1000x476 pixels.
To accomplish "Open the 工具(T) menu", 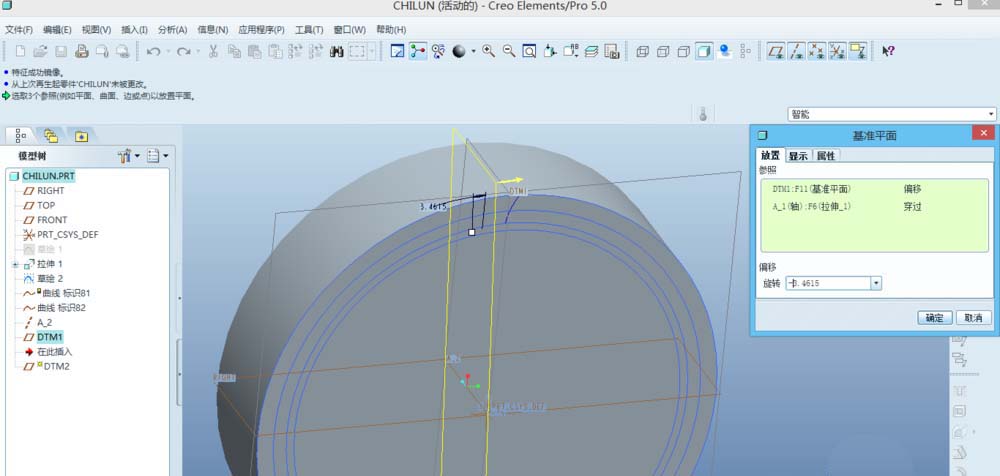I will 309,29.
